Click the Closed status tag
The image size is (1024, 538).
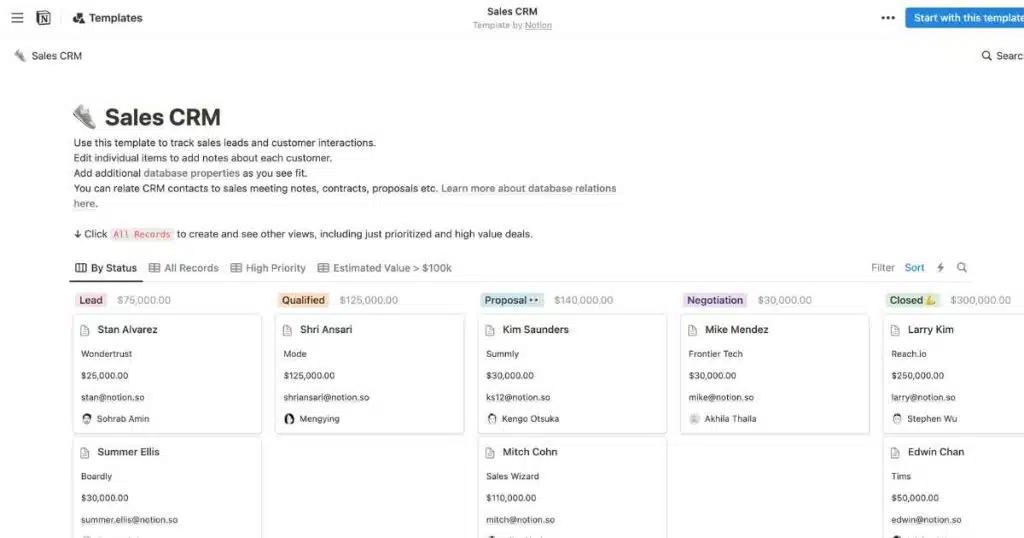(x=912, y=300)
